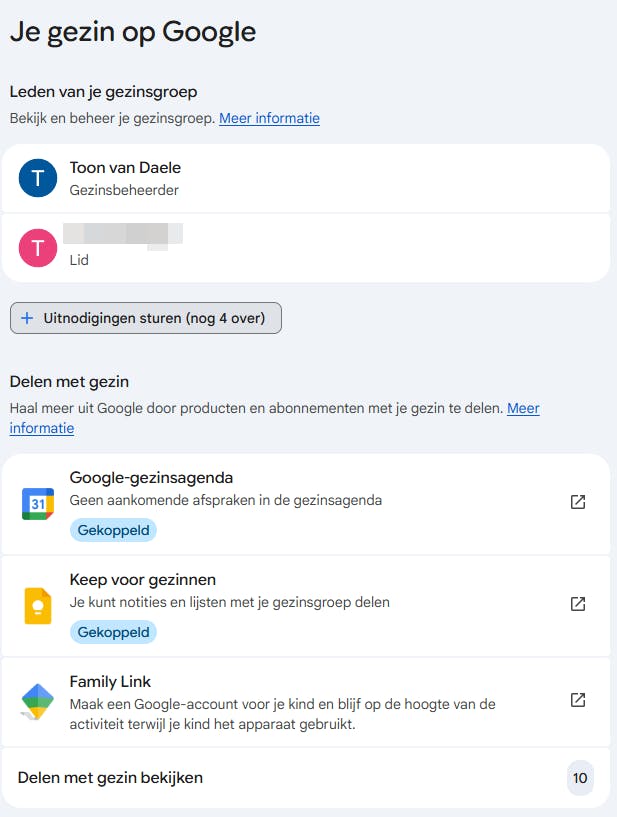Expand Delen met gezin bekijken row

click(110, 777)
